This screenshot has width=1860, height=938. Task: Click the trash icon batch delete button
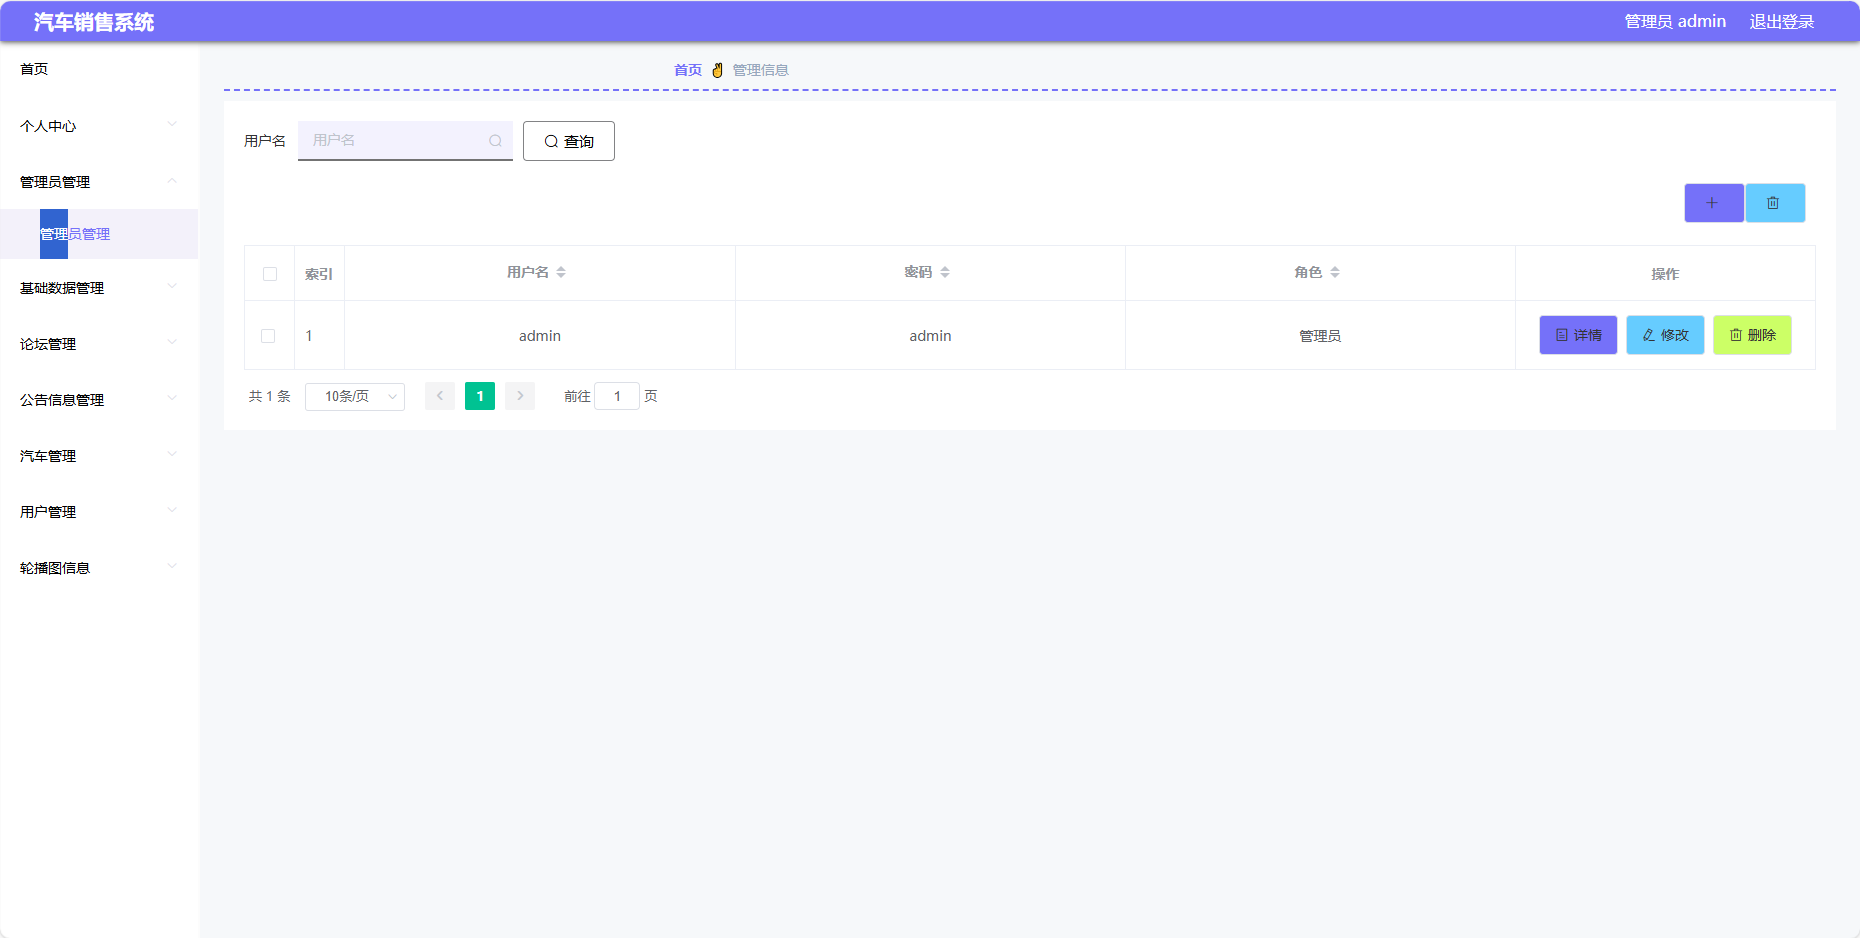[x=1775, y=203]
